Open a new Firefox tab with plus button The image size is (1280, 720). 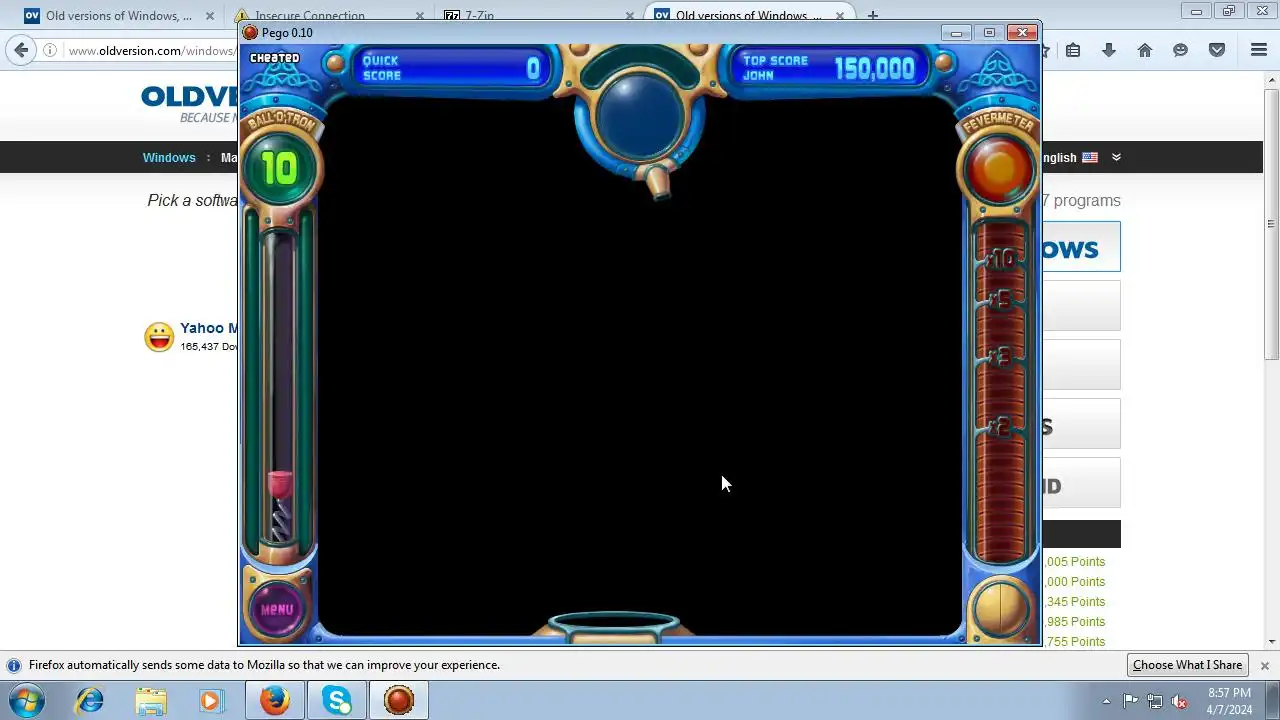[x=873, y=16]
